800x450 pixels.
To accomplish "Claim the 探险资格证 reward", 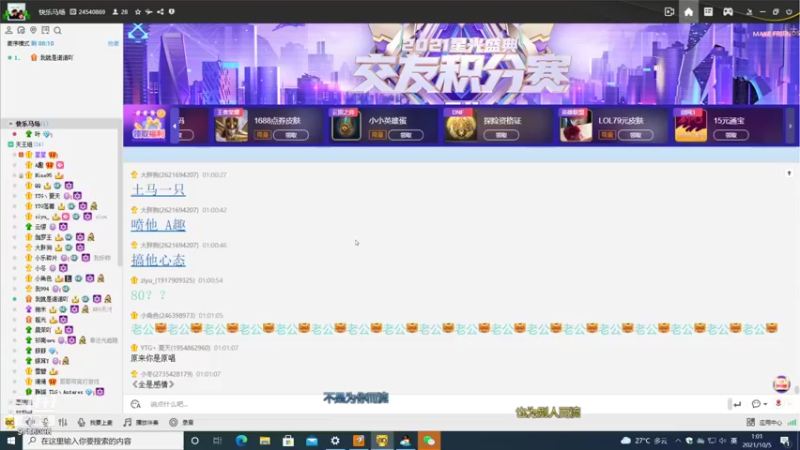I will 501,135.
